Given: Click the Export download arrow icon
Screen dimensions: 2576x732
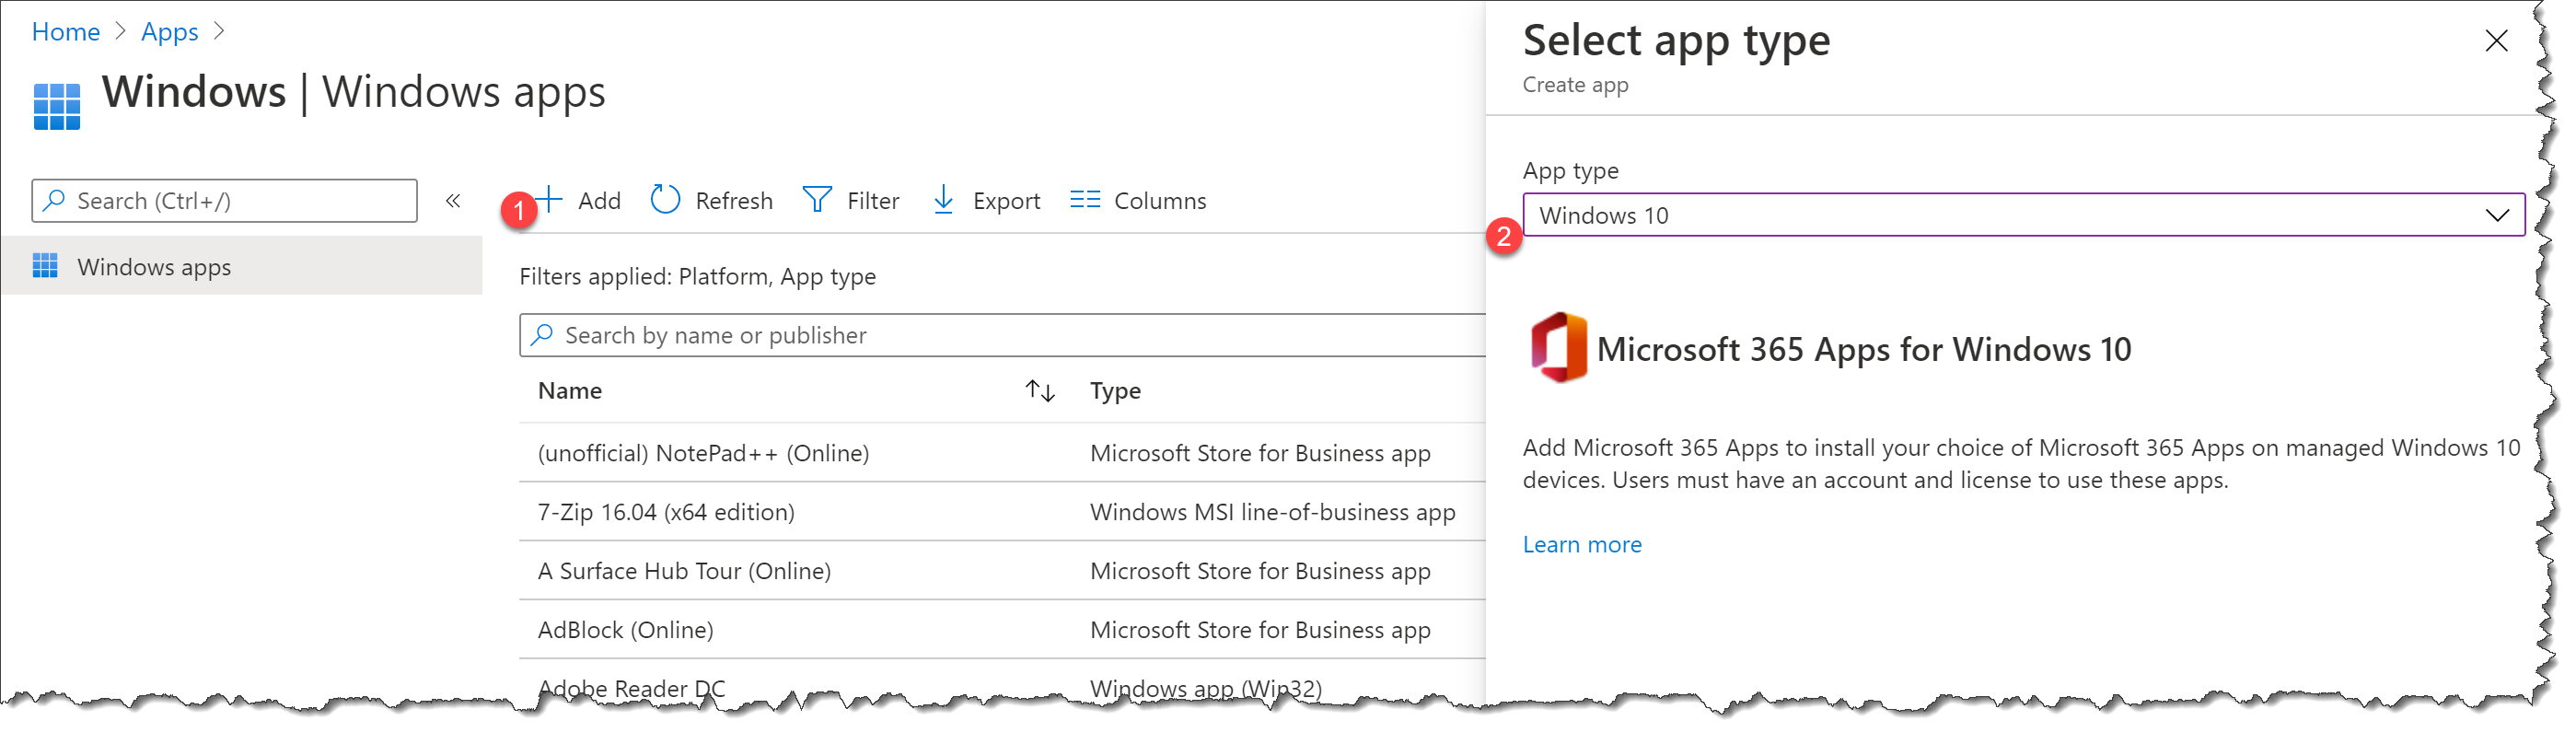Looking at the screenshot, I should [943, 200].
